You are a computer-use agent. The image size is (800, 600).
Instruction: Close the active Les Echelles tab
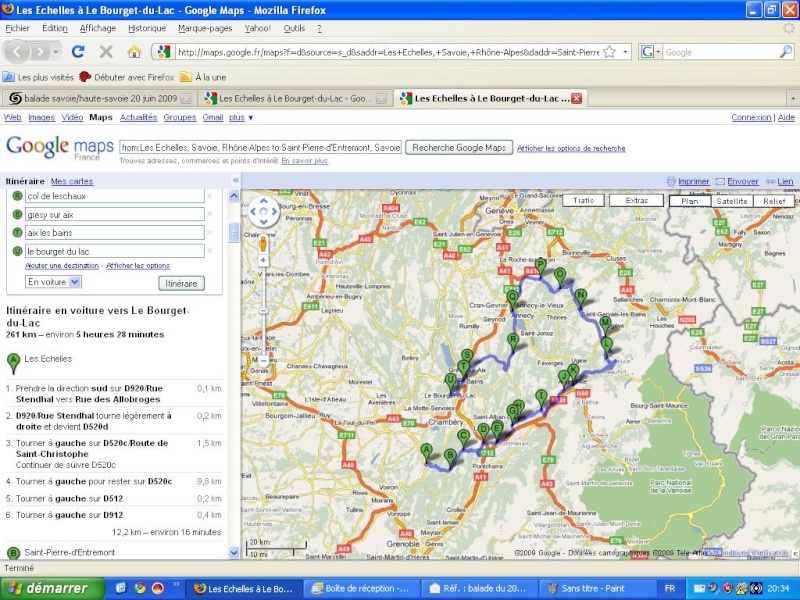577,98
